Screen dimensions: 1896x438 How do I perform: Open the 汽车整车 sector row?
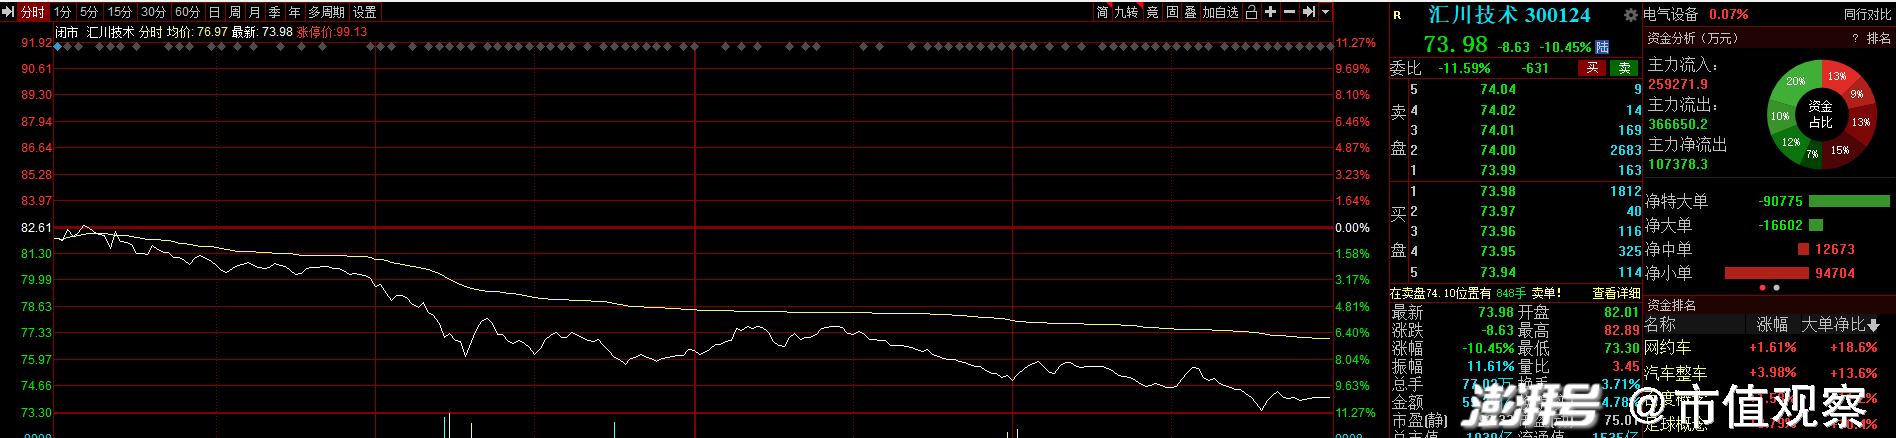[1676, 373]
